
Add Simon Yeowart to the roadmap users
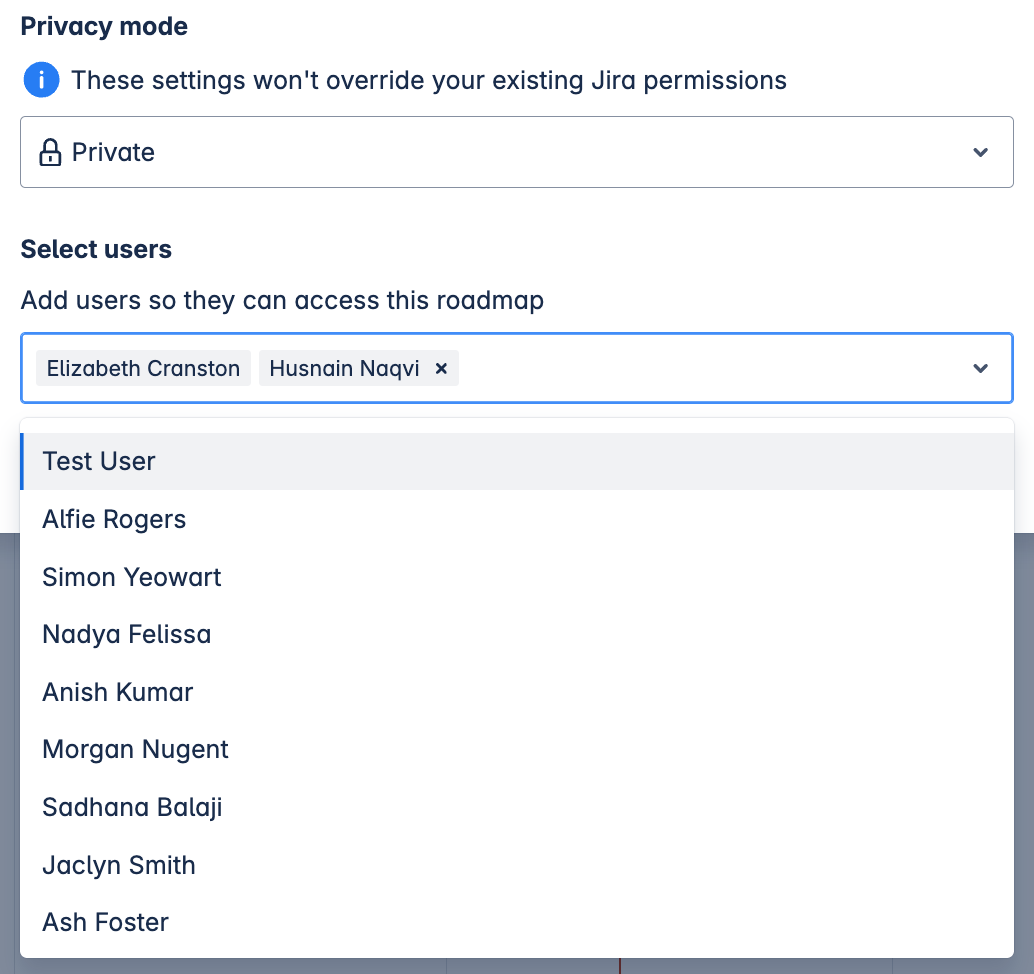coord(132,577)
